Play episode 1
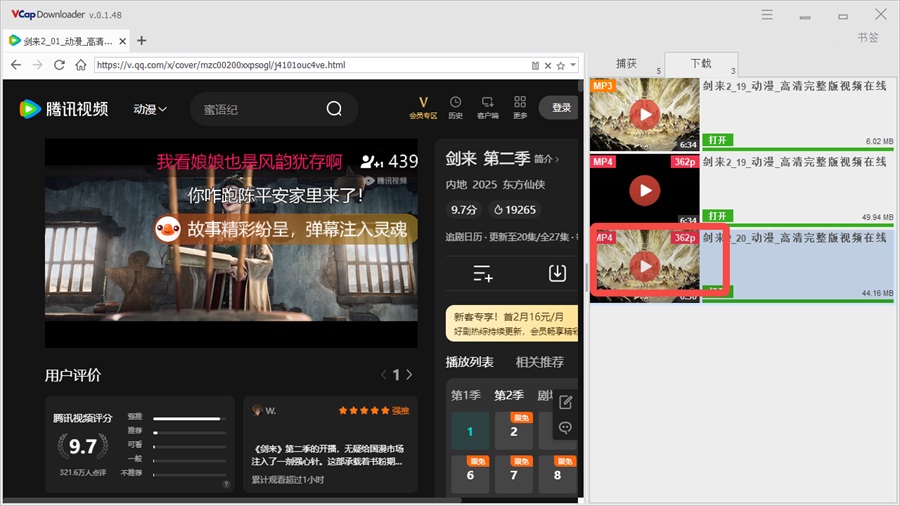The height and width of the screenshot is (506, 900). pos(470,431)
